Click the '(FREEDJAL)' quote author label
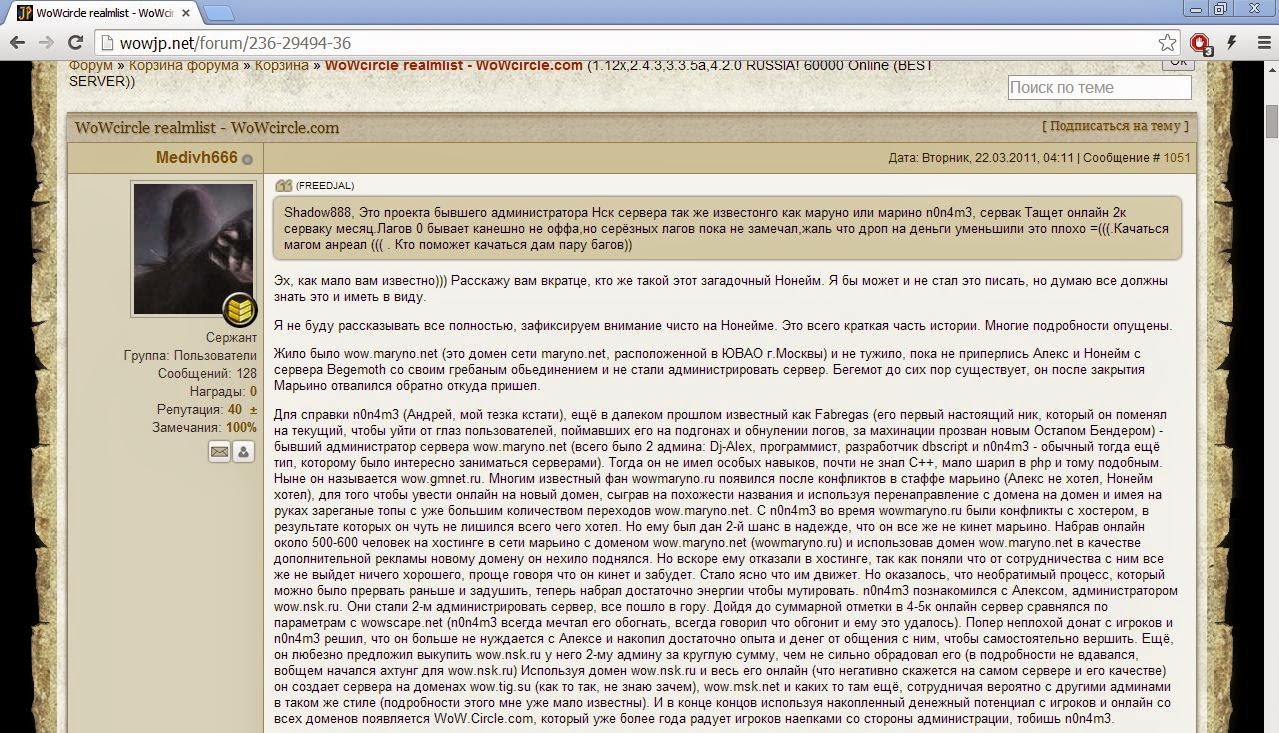 point(325,185)
